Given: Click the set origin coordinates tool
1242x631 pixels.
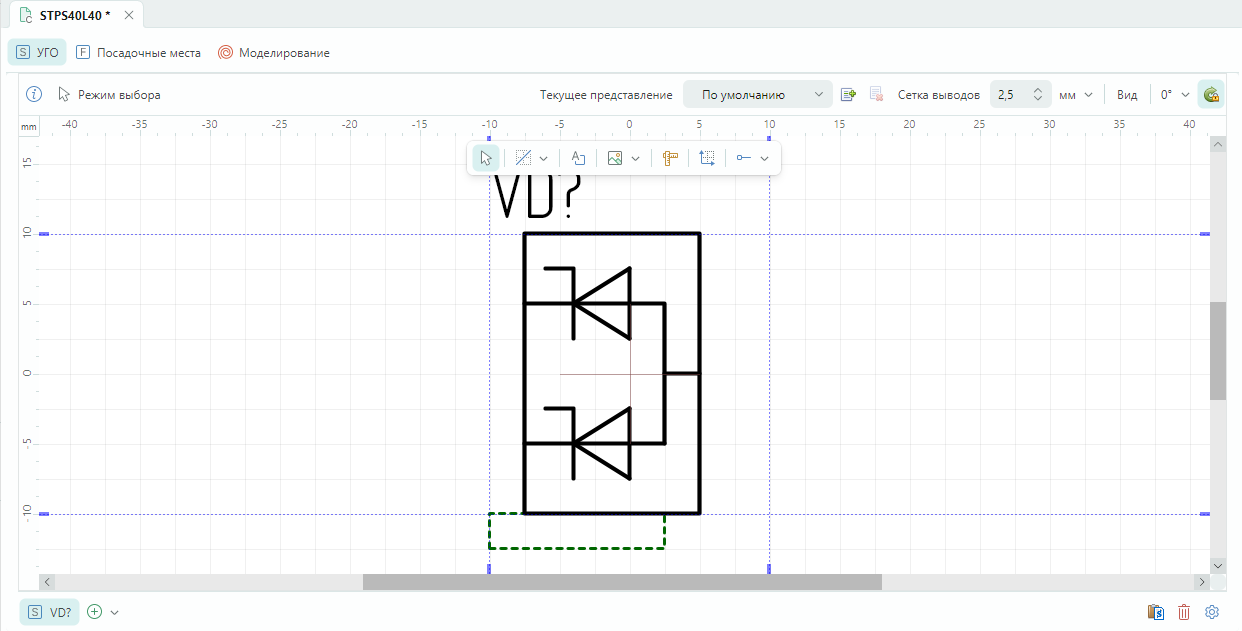Looking at the screenshot, I should pyautogui.click(x=707, y=158).
